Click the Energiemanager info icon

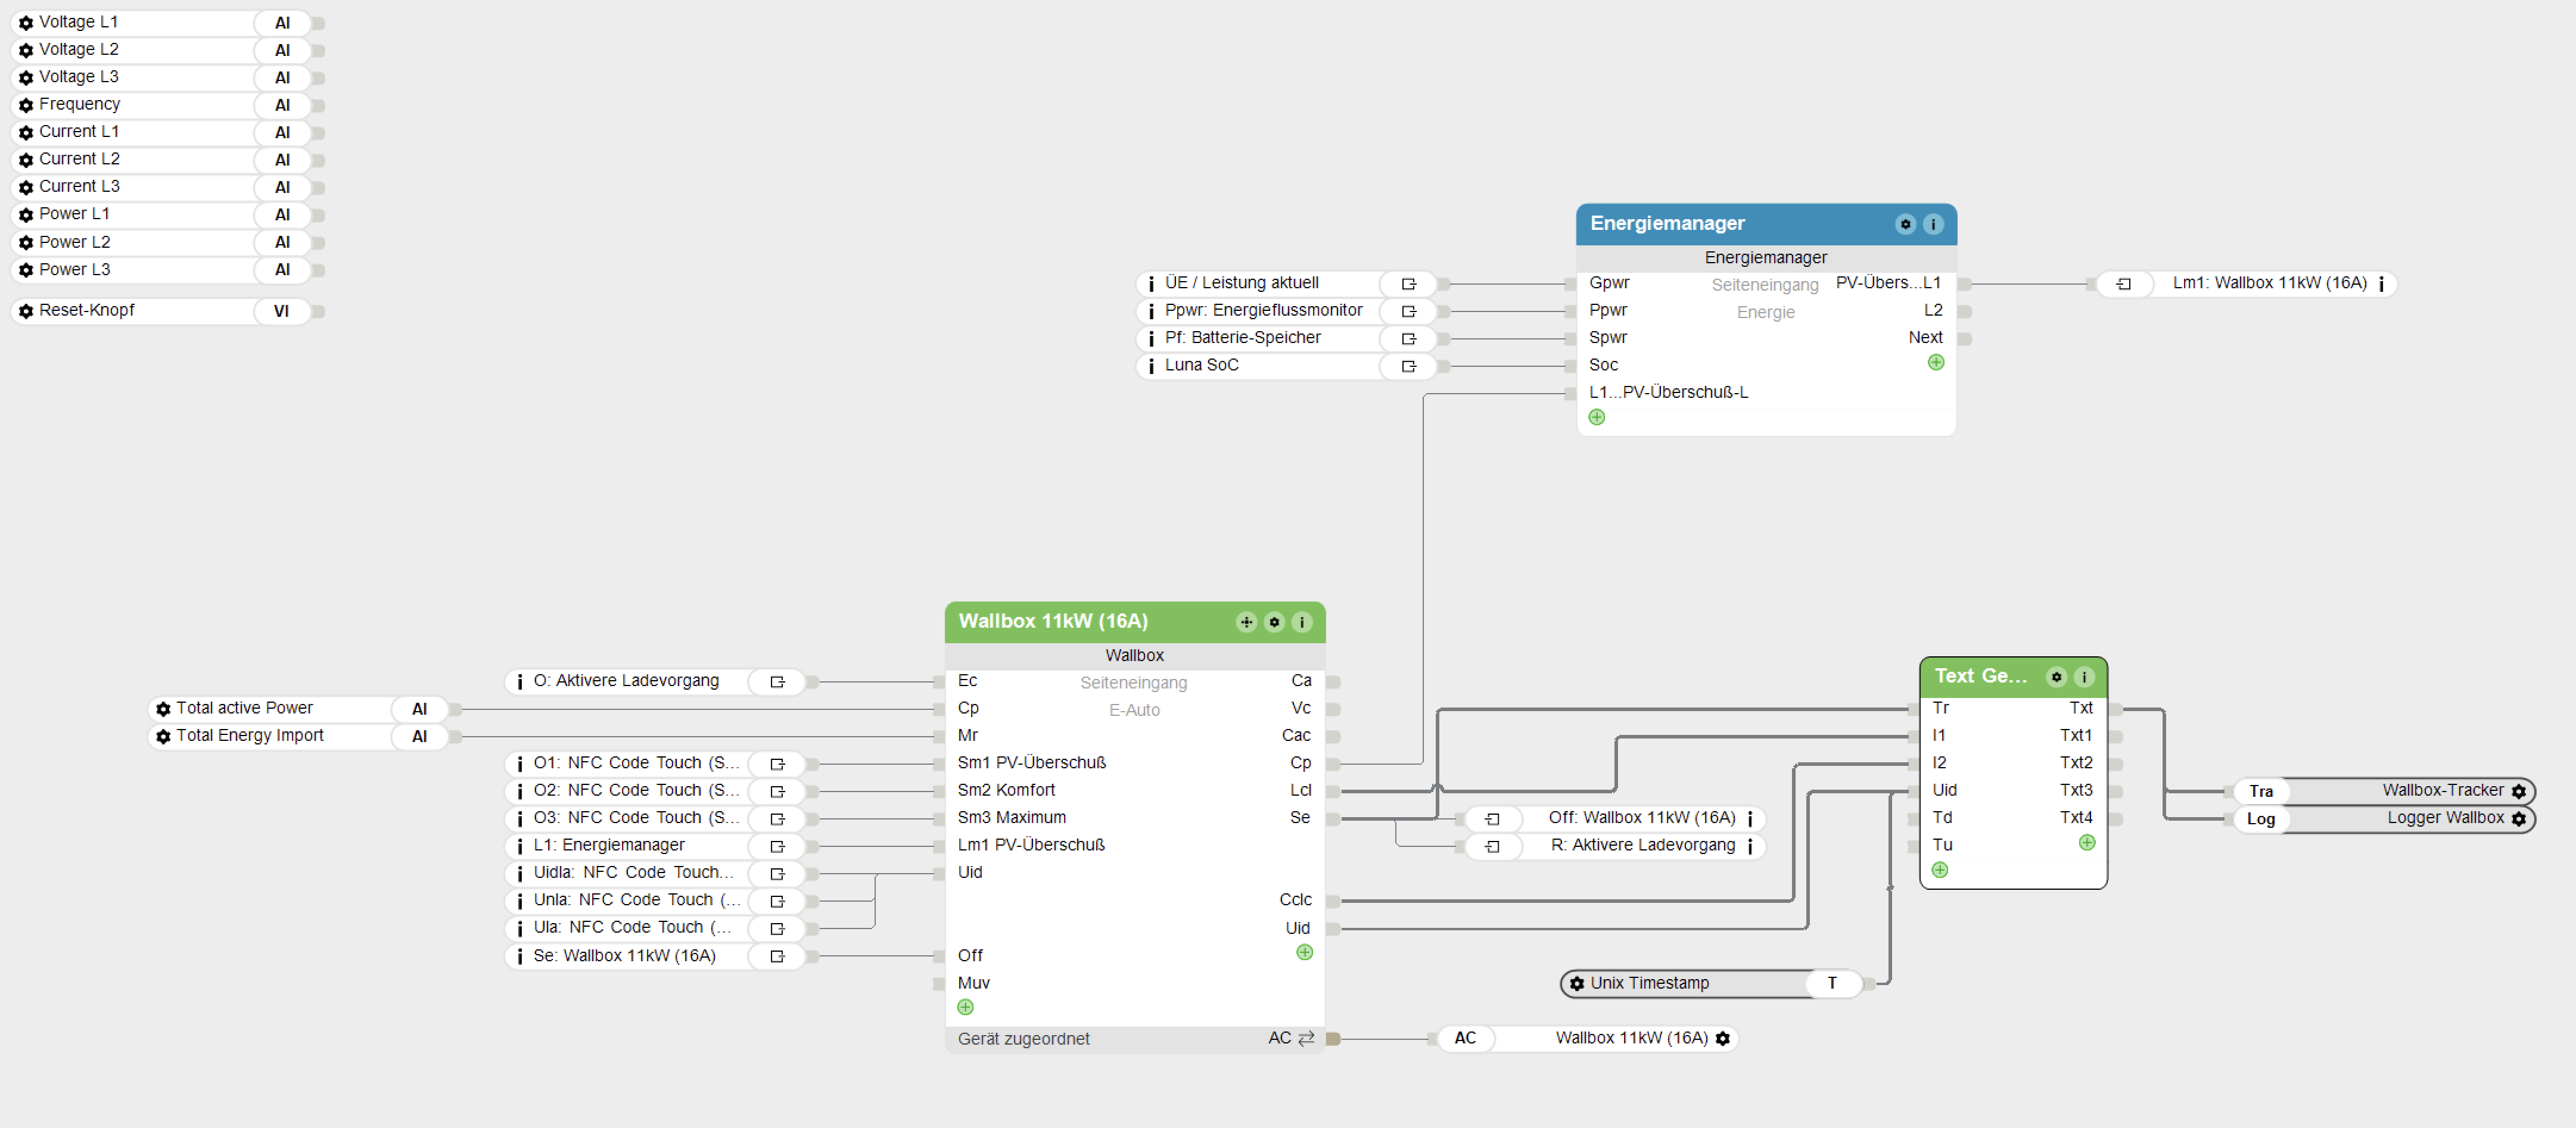pyautogui.click(x=1933, y=224)
